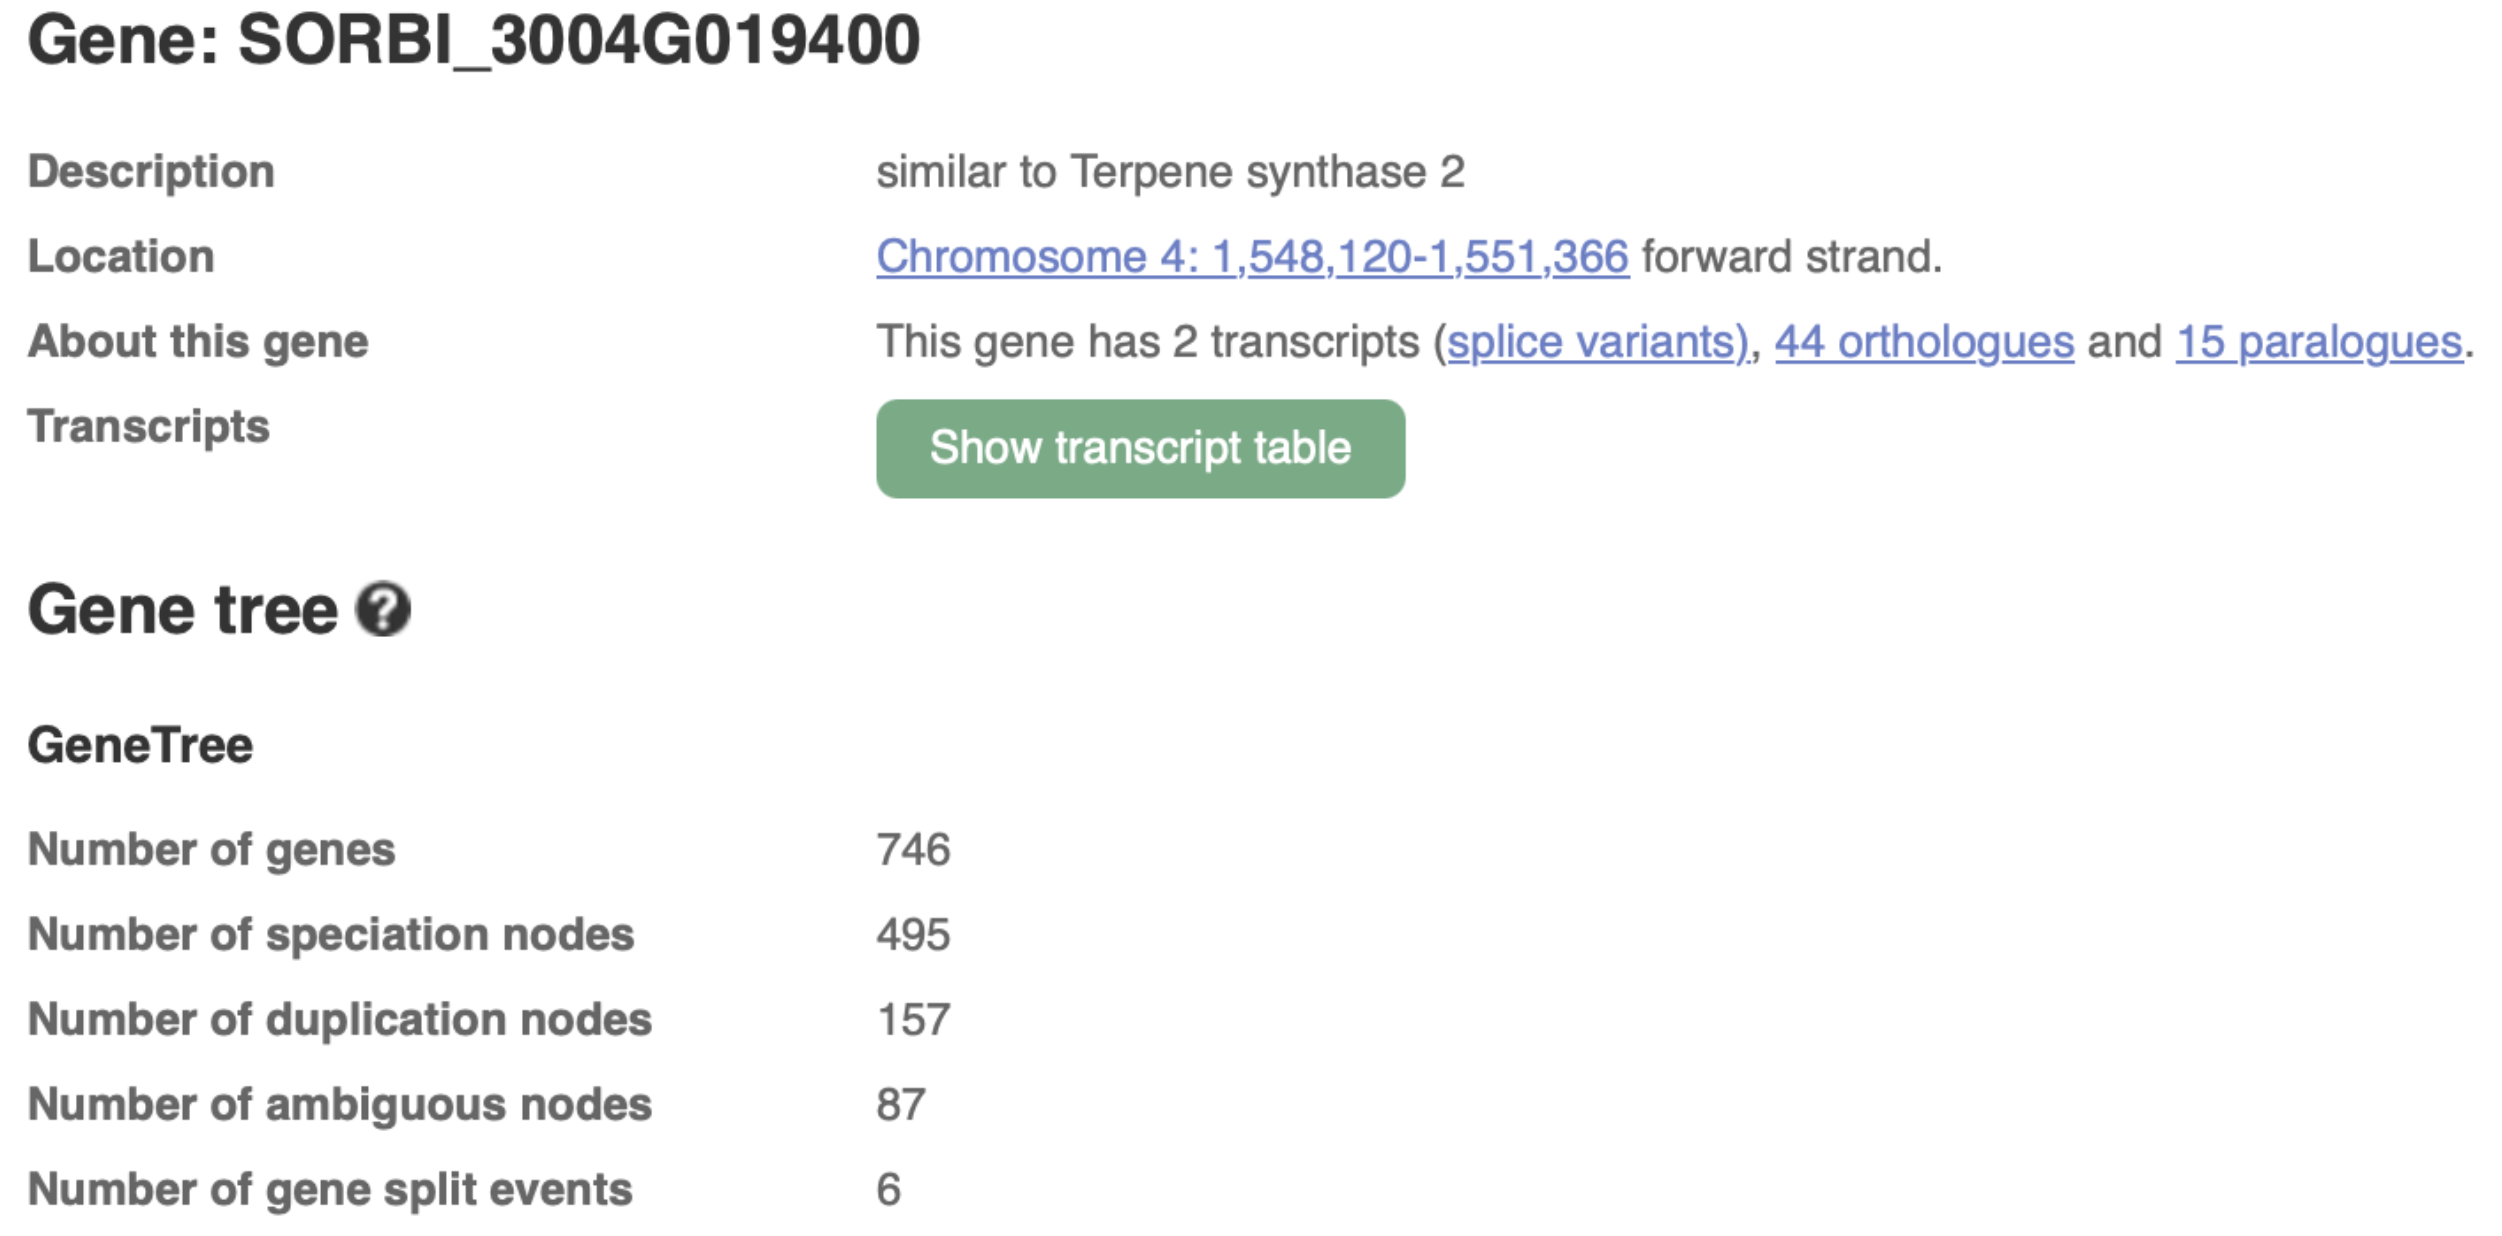Viewport: 2502px width, 1236px height.
Task: Click the gene split events value 6
Action: click(889, 1190)
